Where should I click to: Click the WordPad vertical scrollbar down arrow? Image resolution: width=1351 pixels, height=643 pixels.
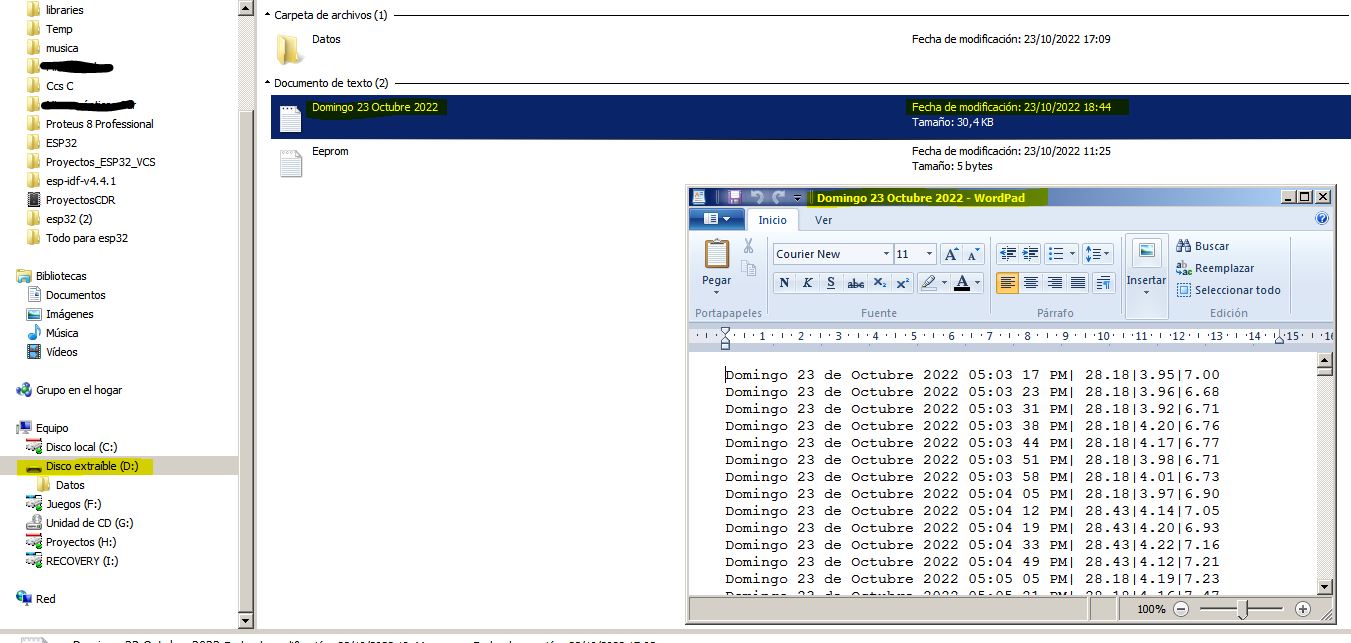[x=1325, y=587]
